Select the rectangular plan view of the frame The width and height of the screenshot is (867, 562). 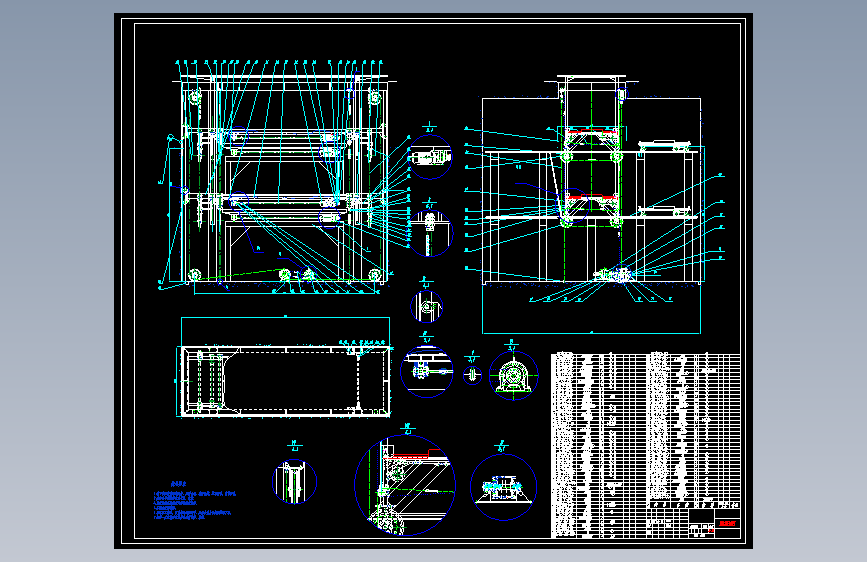[x=285, y=381]
